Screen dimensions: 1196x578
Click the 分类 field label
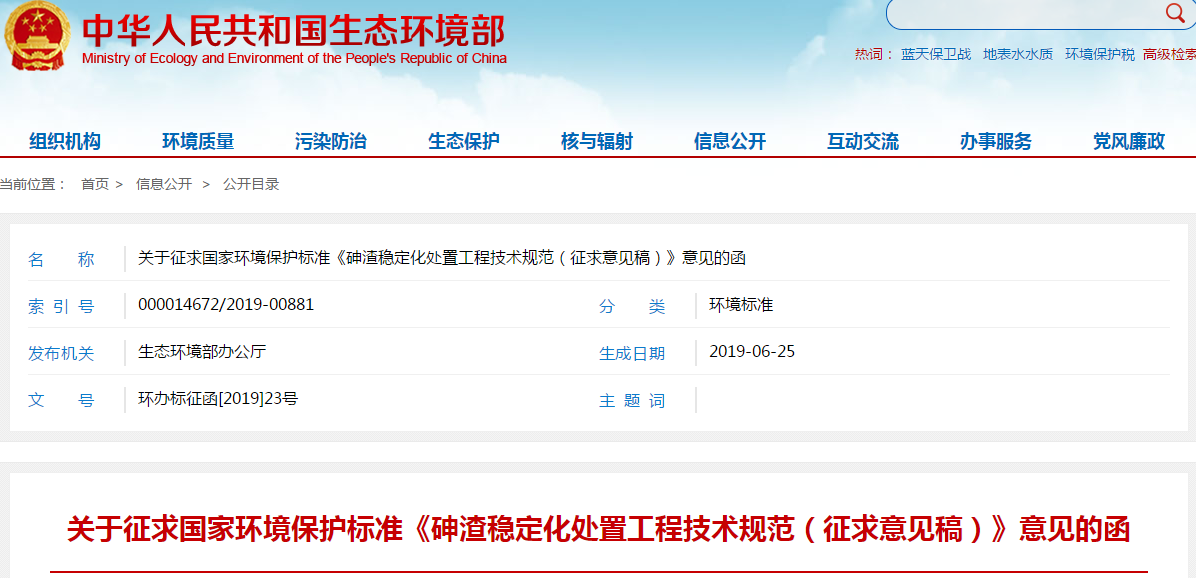coord(632,307)
